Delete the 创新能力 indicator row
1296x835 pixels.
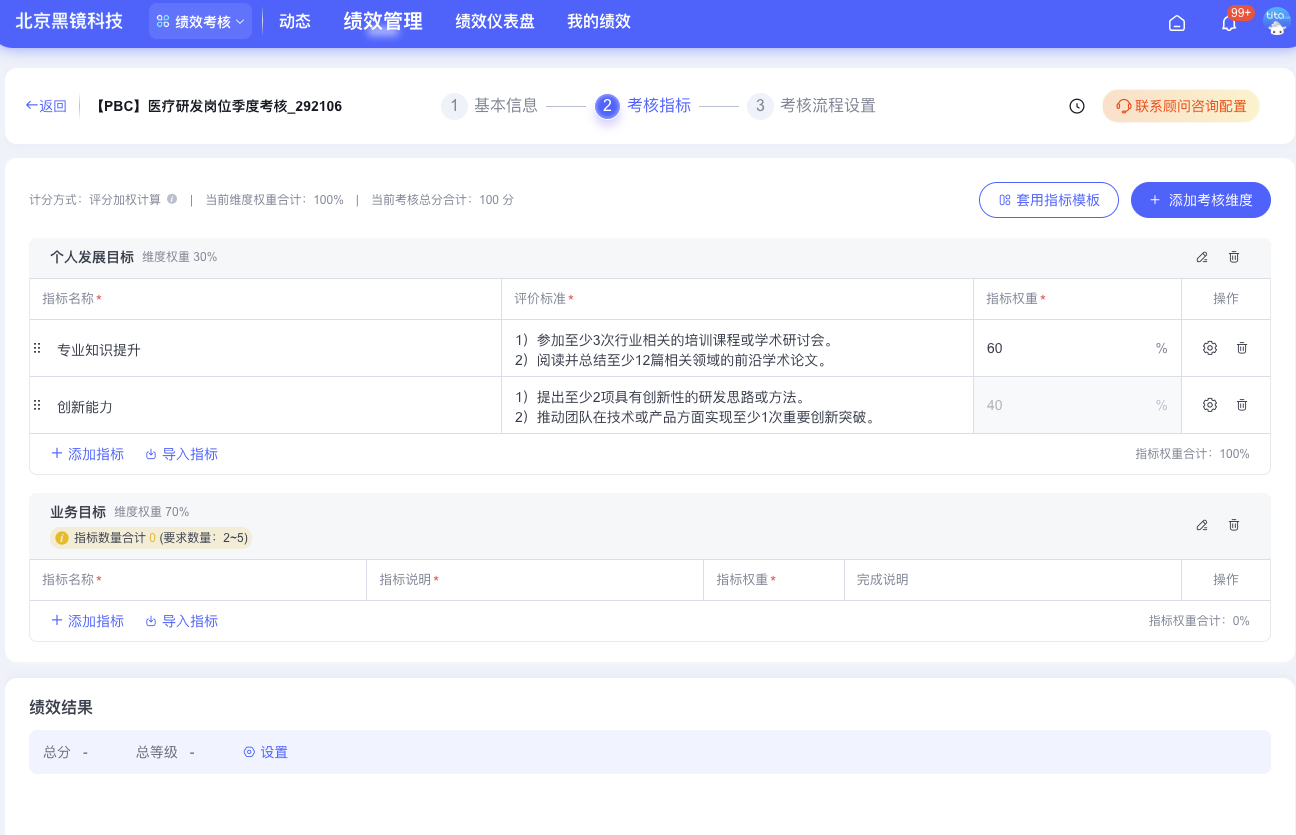pyautogui.click(x=1242, y=405)
